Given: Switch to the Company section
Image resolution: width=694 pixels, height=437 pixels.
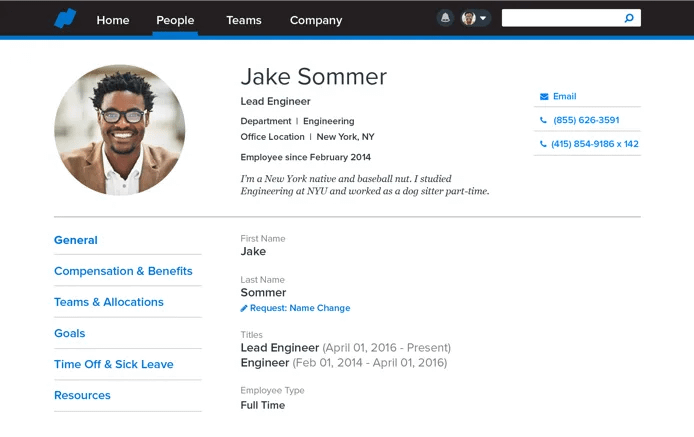Looking at the screenshot, I should (x=316, y=20).
